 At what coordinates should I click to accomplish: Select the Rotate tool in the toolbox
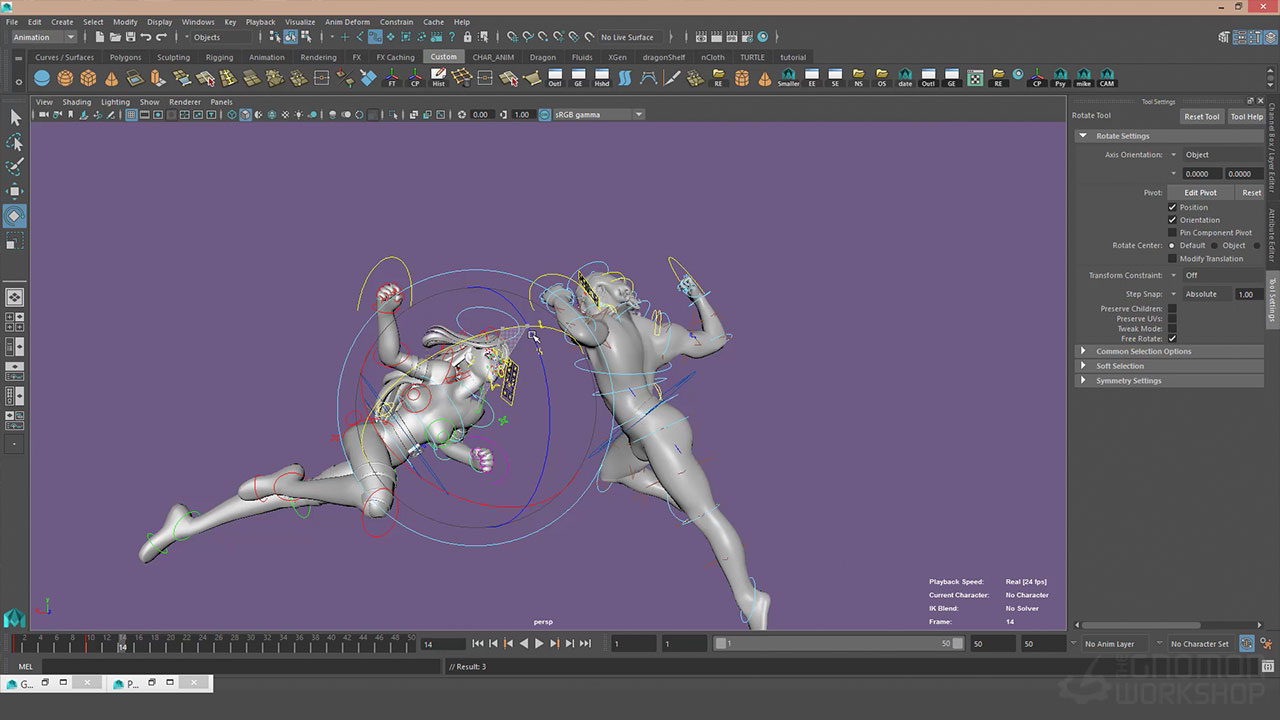[x=15, y=216]
